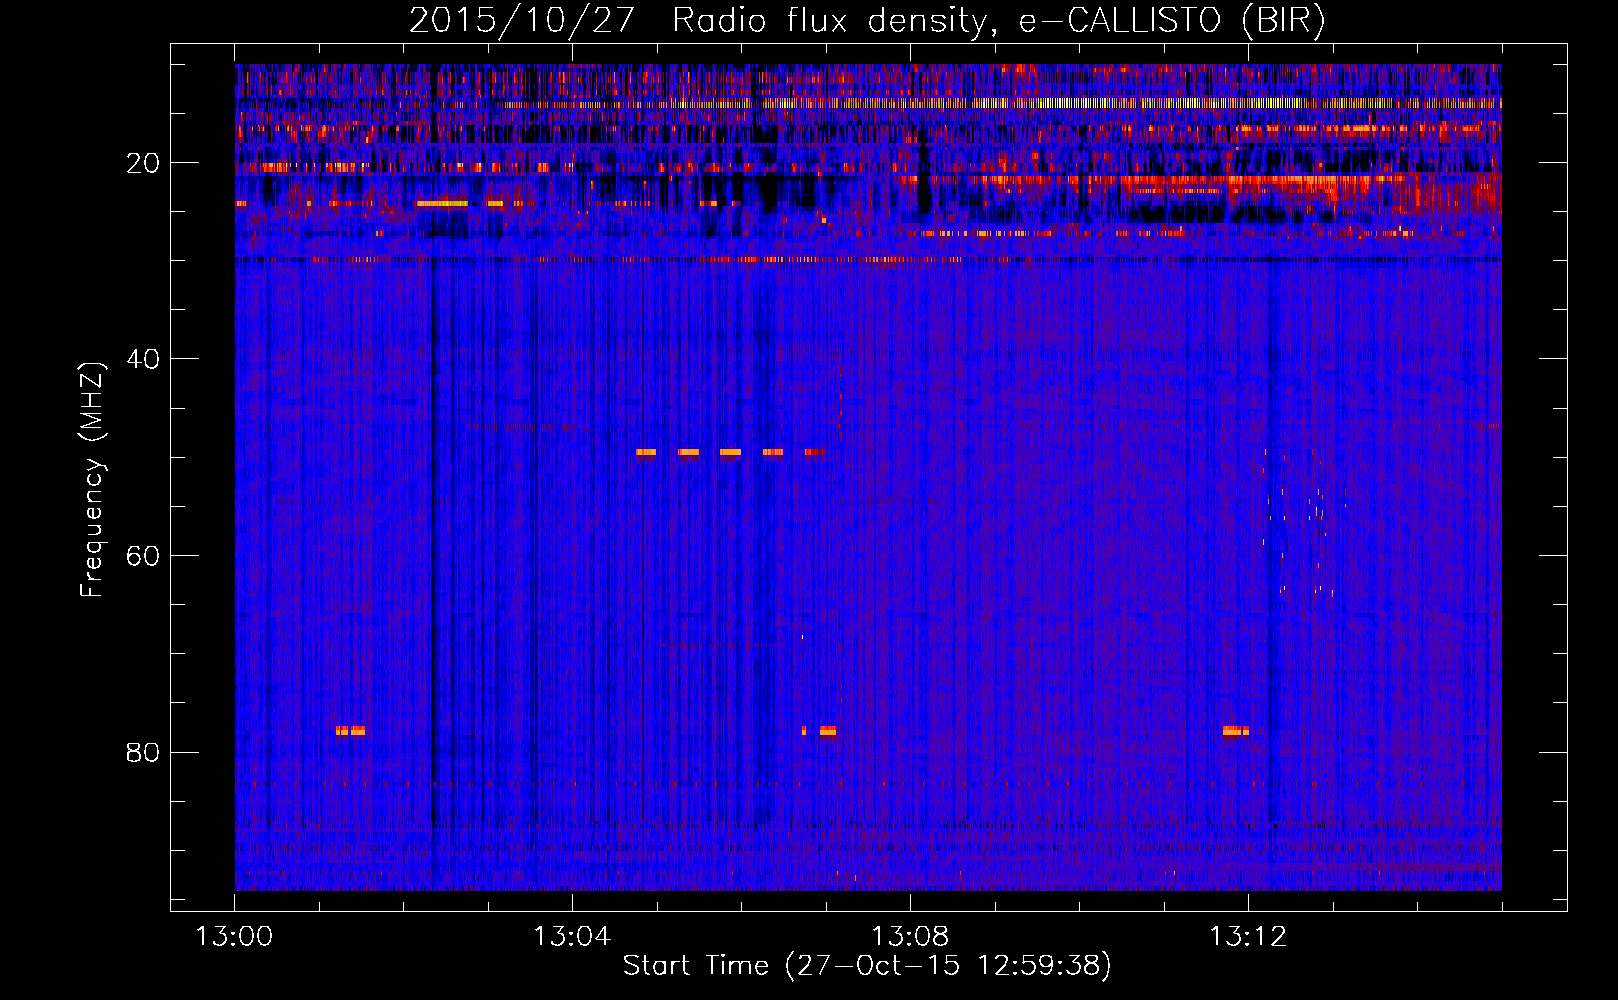Click the 13:00 time tick label

coord(234,937)
